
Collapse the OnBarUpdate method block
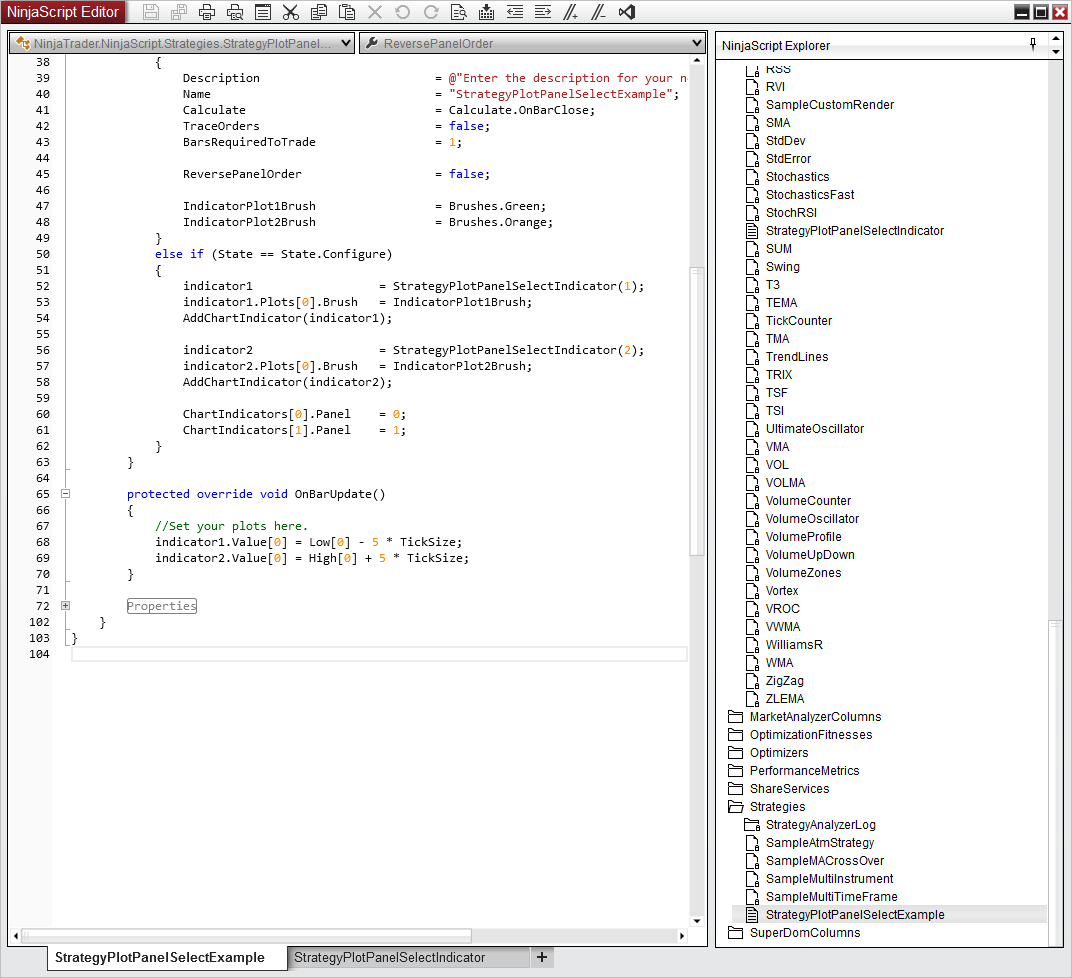click(65, 493)
